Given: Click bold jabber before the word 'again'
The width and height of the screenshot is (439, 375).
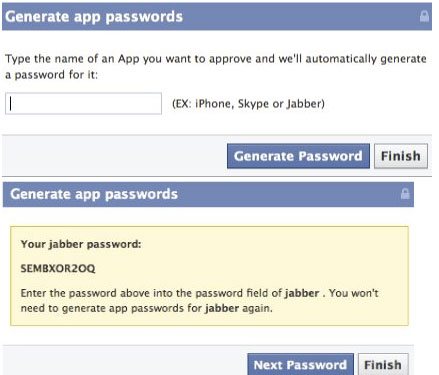Looking at the screenshot, I should pyautogui.click(x=222, y=308).
